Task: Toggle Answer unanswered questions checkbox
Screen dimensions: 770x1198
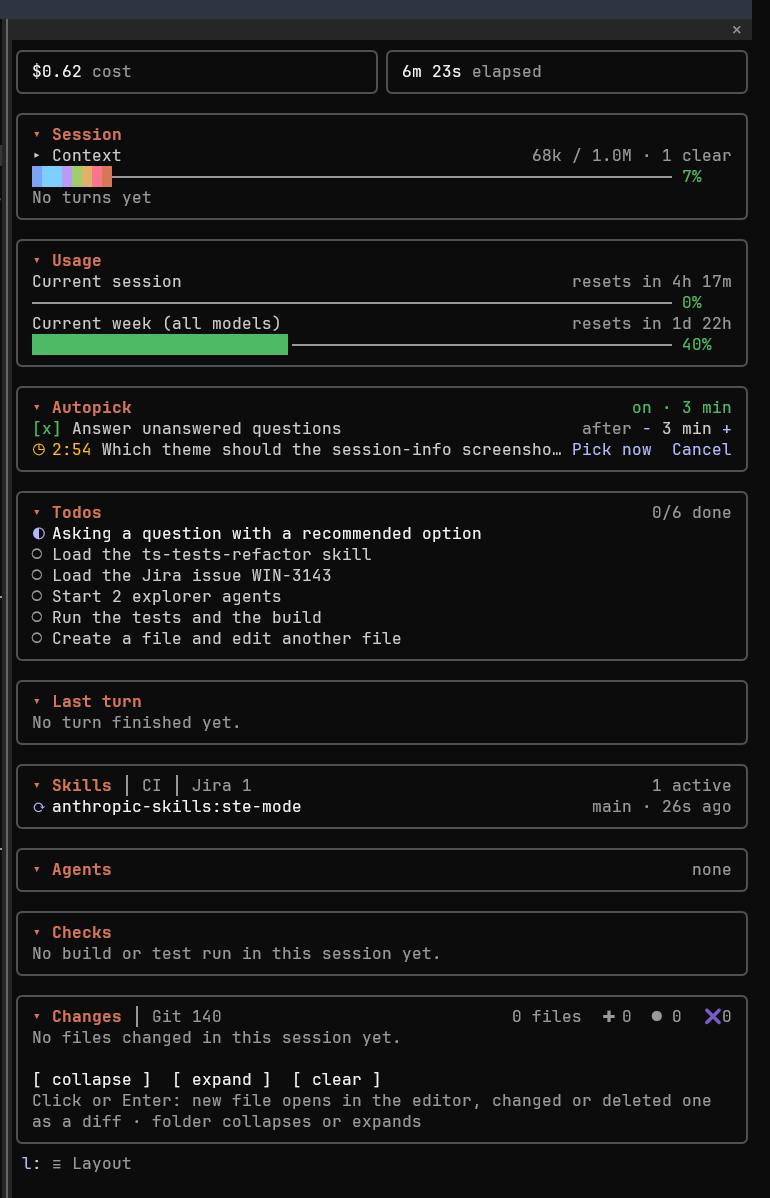Action: pyautogui.click(x=46, y=429)
